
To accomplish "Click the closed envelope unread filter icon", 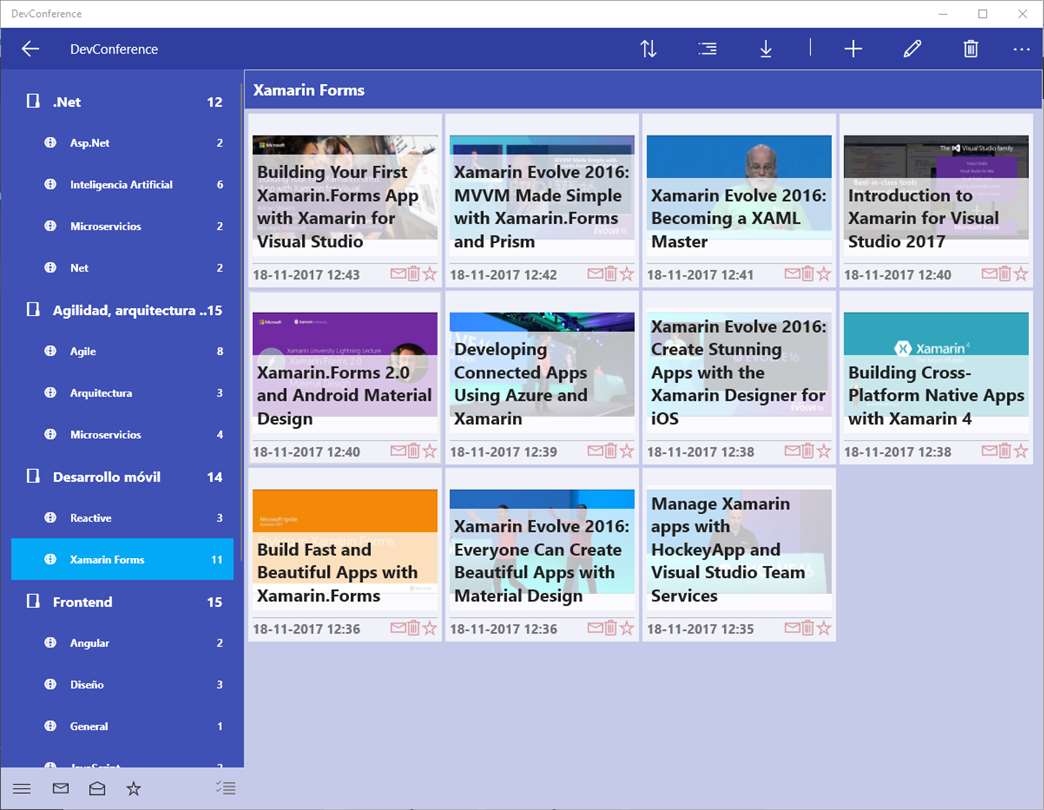I will [61, 789].
